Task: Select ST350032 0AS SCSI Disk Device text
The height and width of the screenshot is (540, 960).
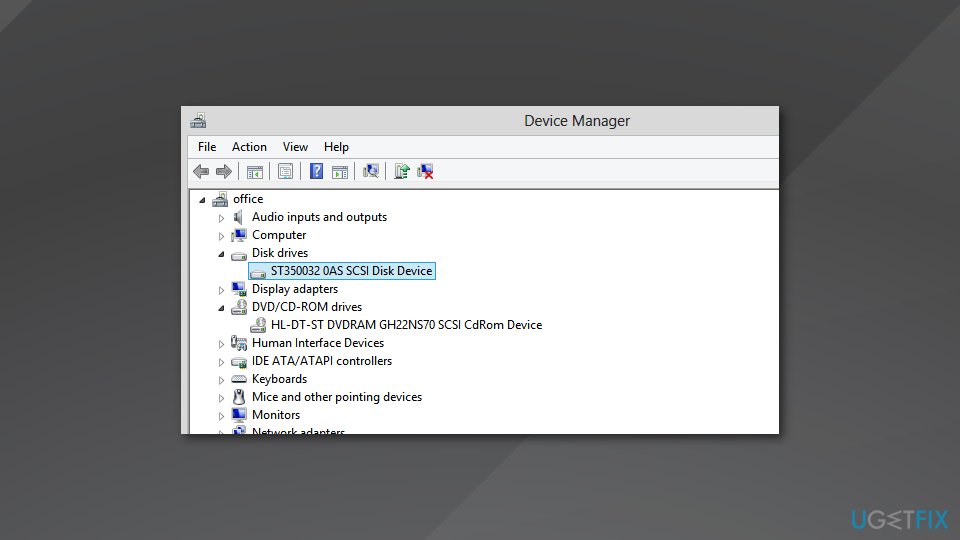Action: coord(351,271)
